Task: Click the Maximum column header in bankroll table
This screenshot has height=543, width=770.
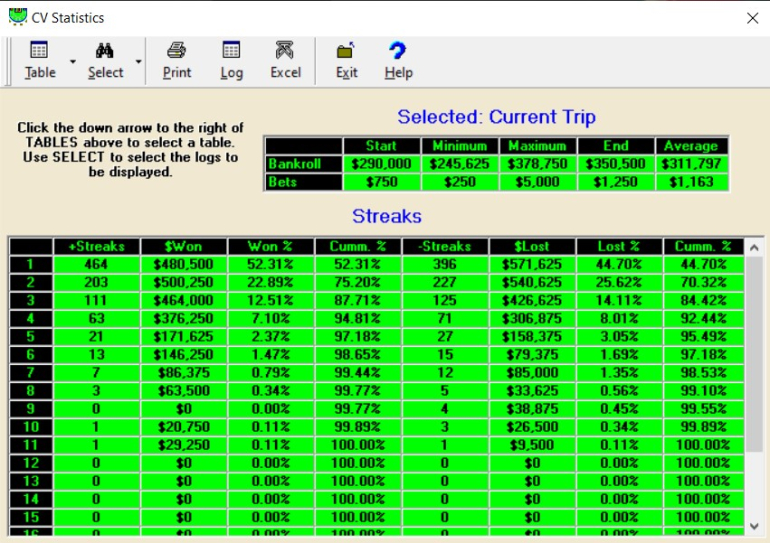Action: 537,146
